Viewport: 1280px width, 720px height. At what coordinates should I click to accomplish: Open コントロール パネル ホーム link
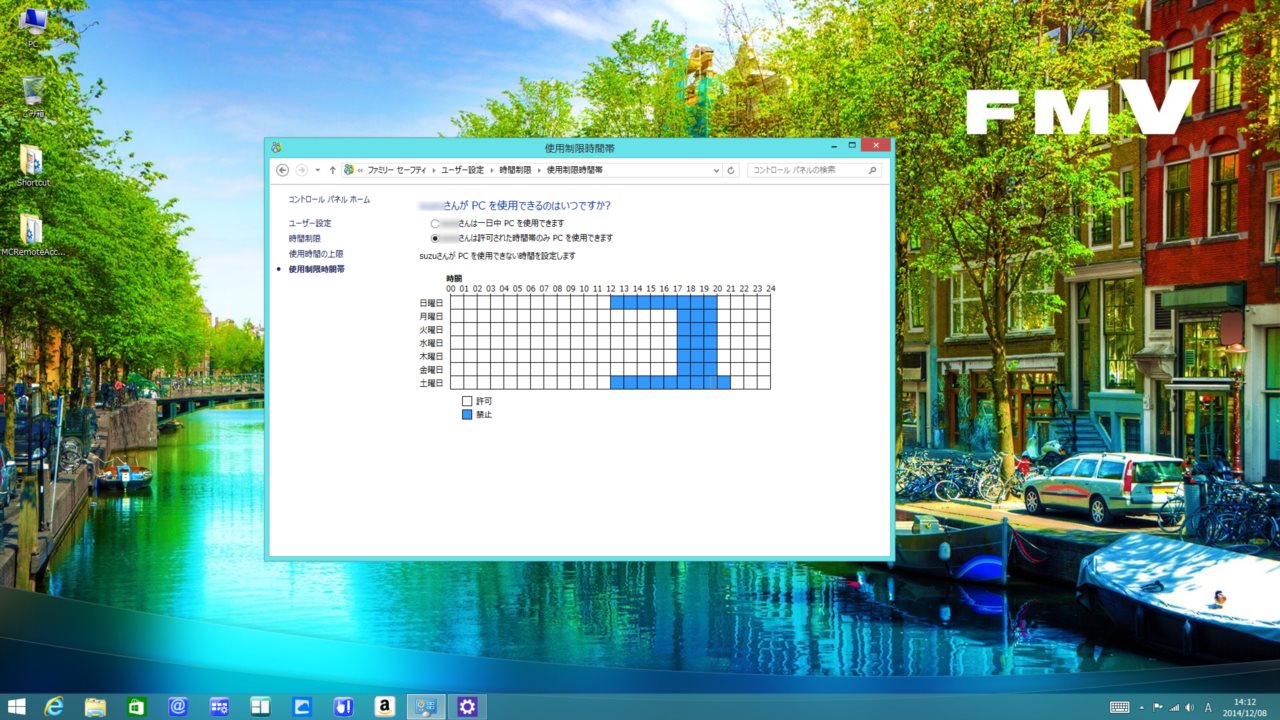(x=329, y=200)
